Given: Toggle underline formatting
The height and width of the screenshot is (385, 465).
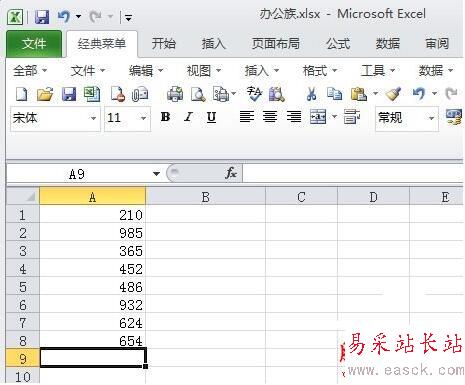Looking at the screenshot, I should point(211,117).
